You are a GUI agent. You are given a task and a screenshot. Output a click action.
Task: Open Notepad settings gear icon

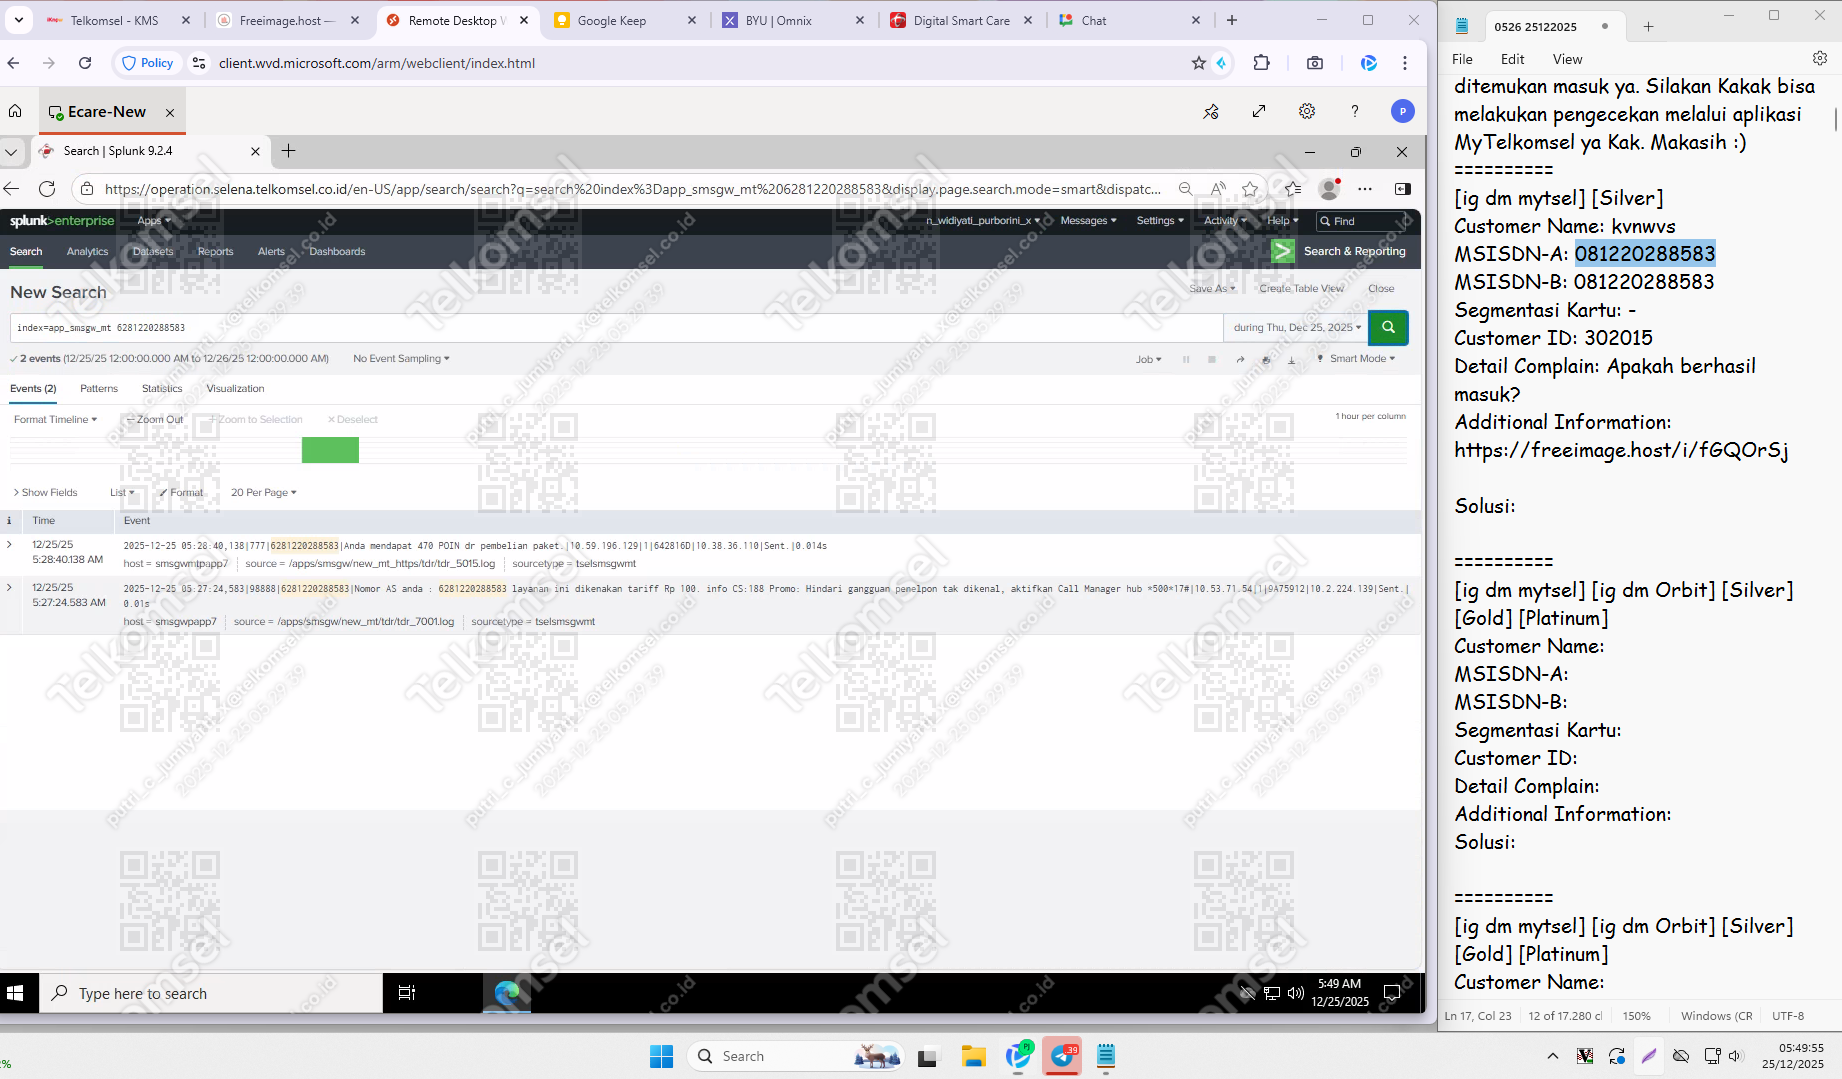pyautogui.click(x=1820, y=59)
